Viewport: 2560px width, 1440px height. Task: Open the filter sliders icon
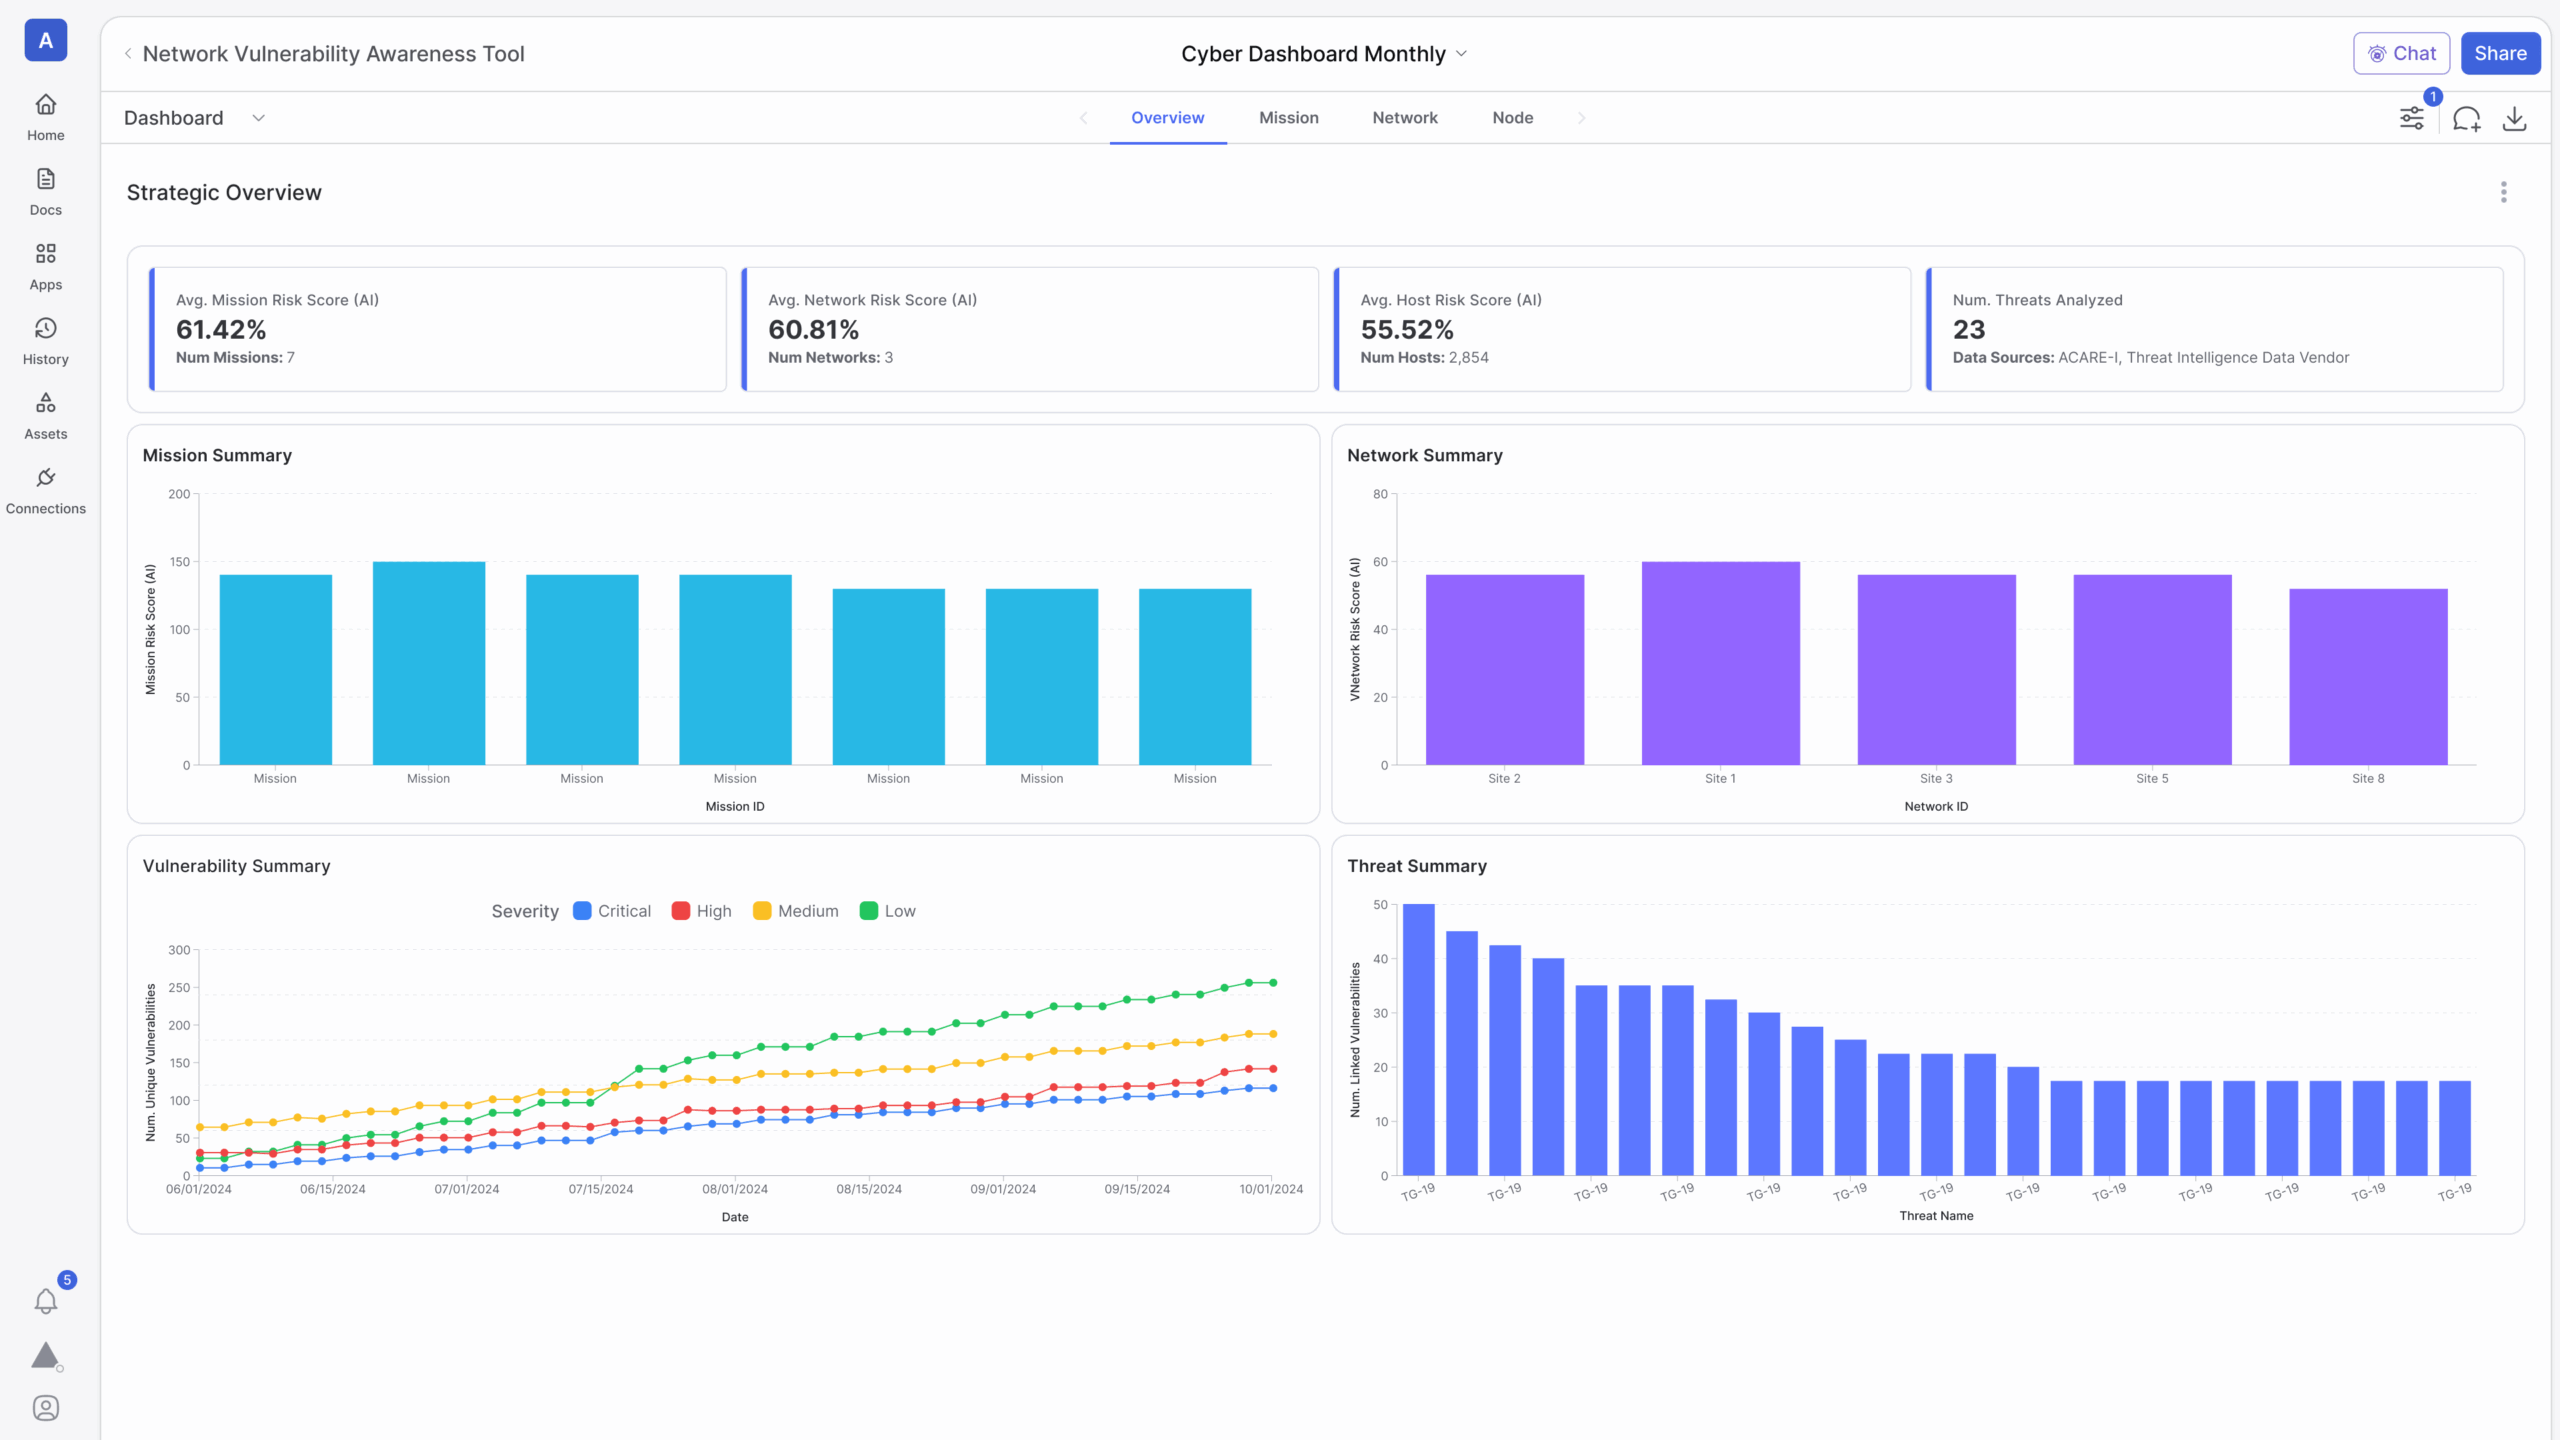[x=2412, y=119]
